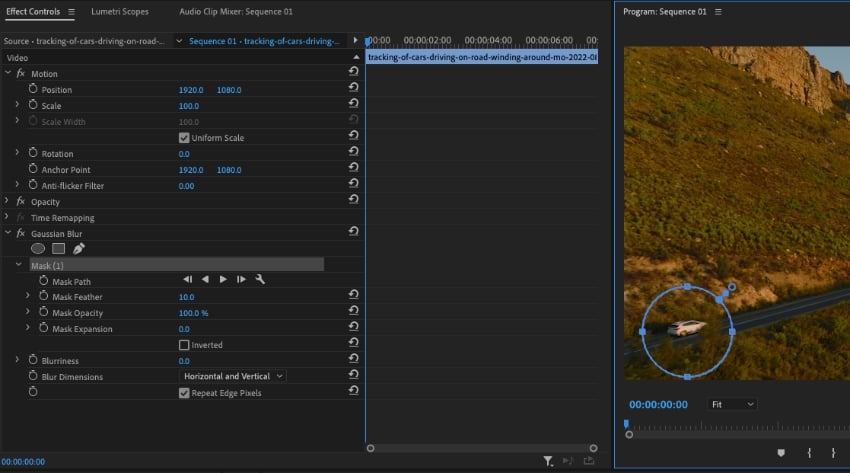Image resolution: width=850 pixels, height=473 pixels.
Task: Open the source clip selector dropdown arrow
Action: point(179,41)
